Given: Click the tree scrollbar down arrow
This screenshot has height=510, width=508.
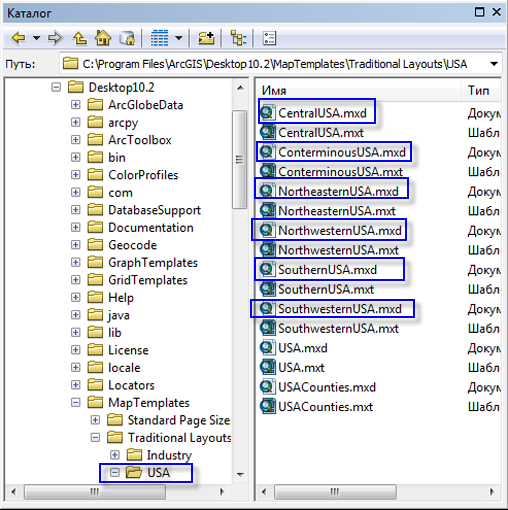Looking at the screenshot, I should point(240,474).
